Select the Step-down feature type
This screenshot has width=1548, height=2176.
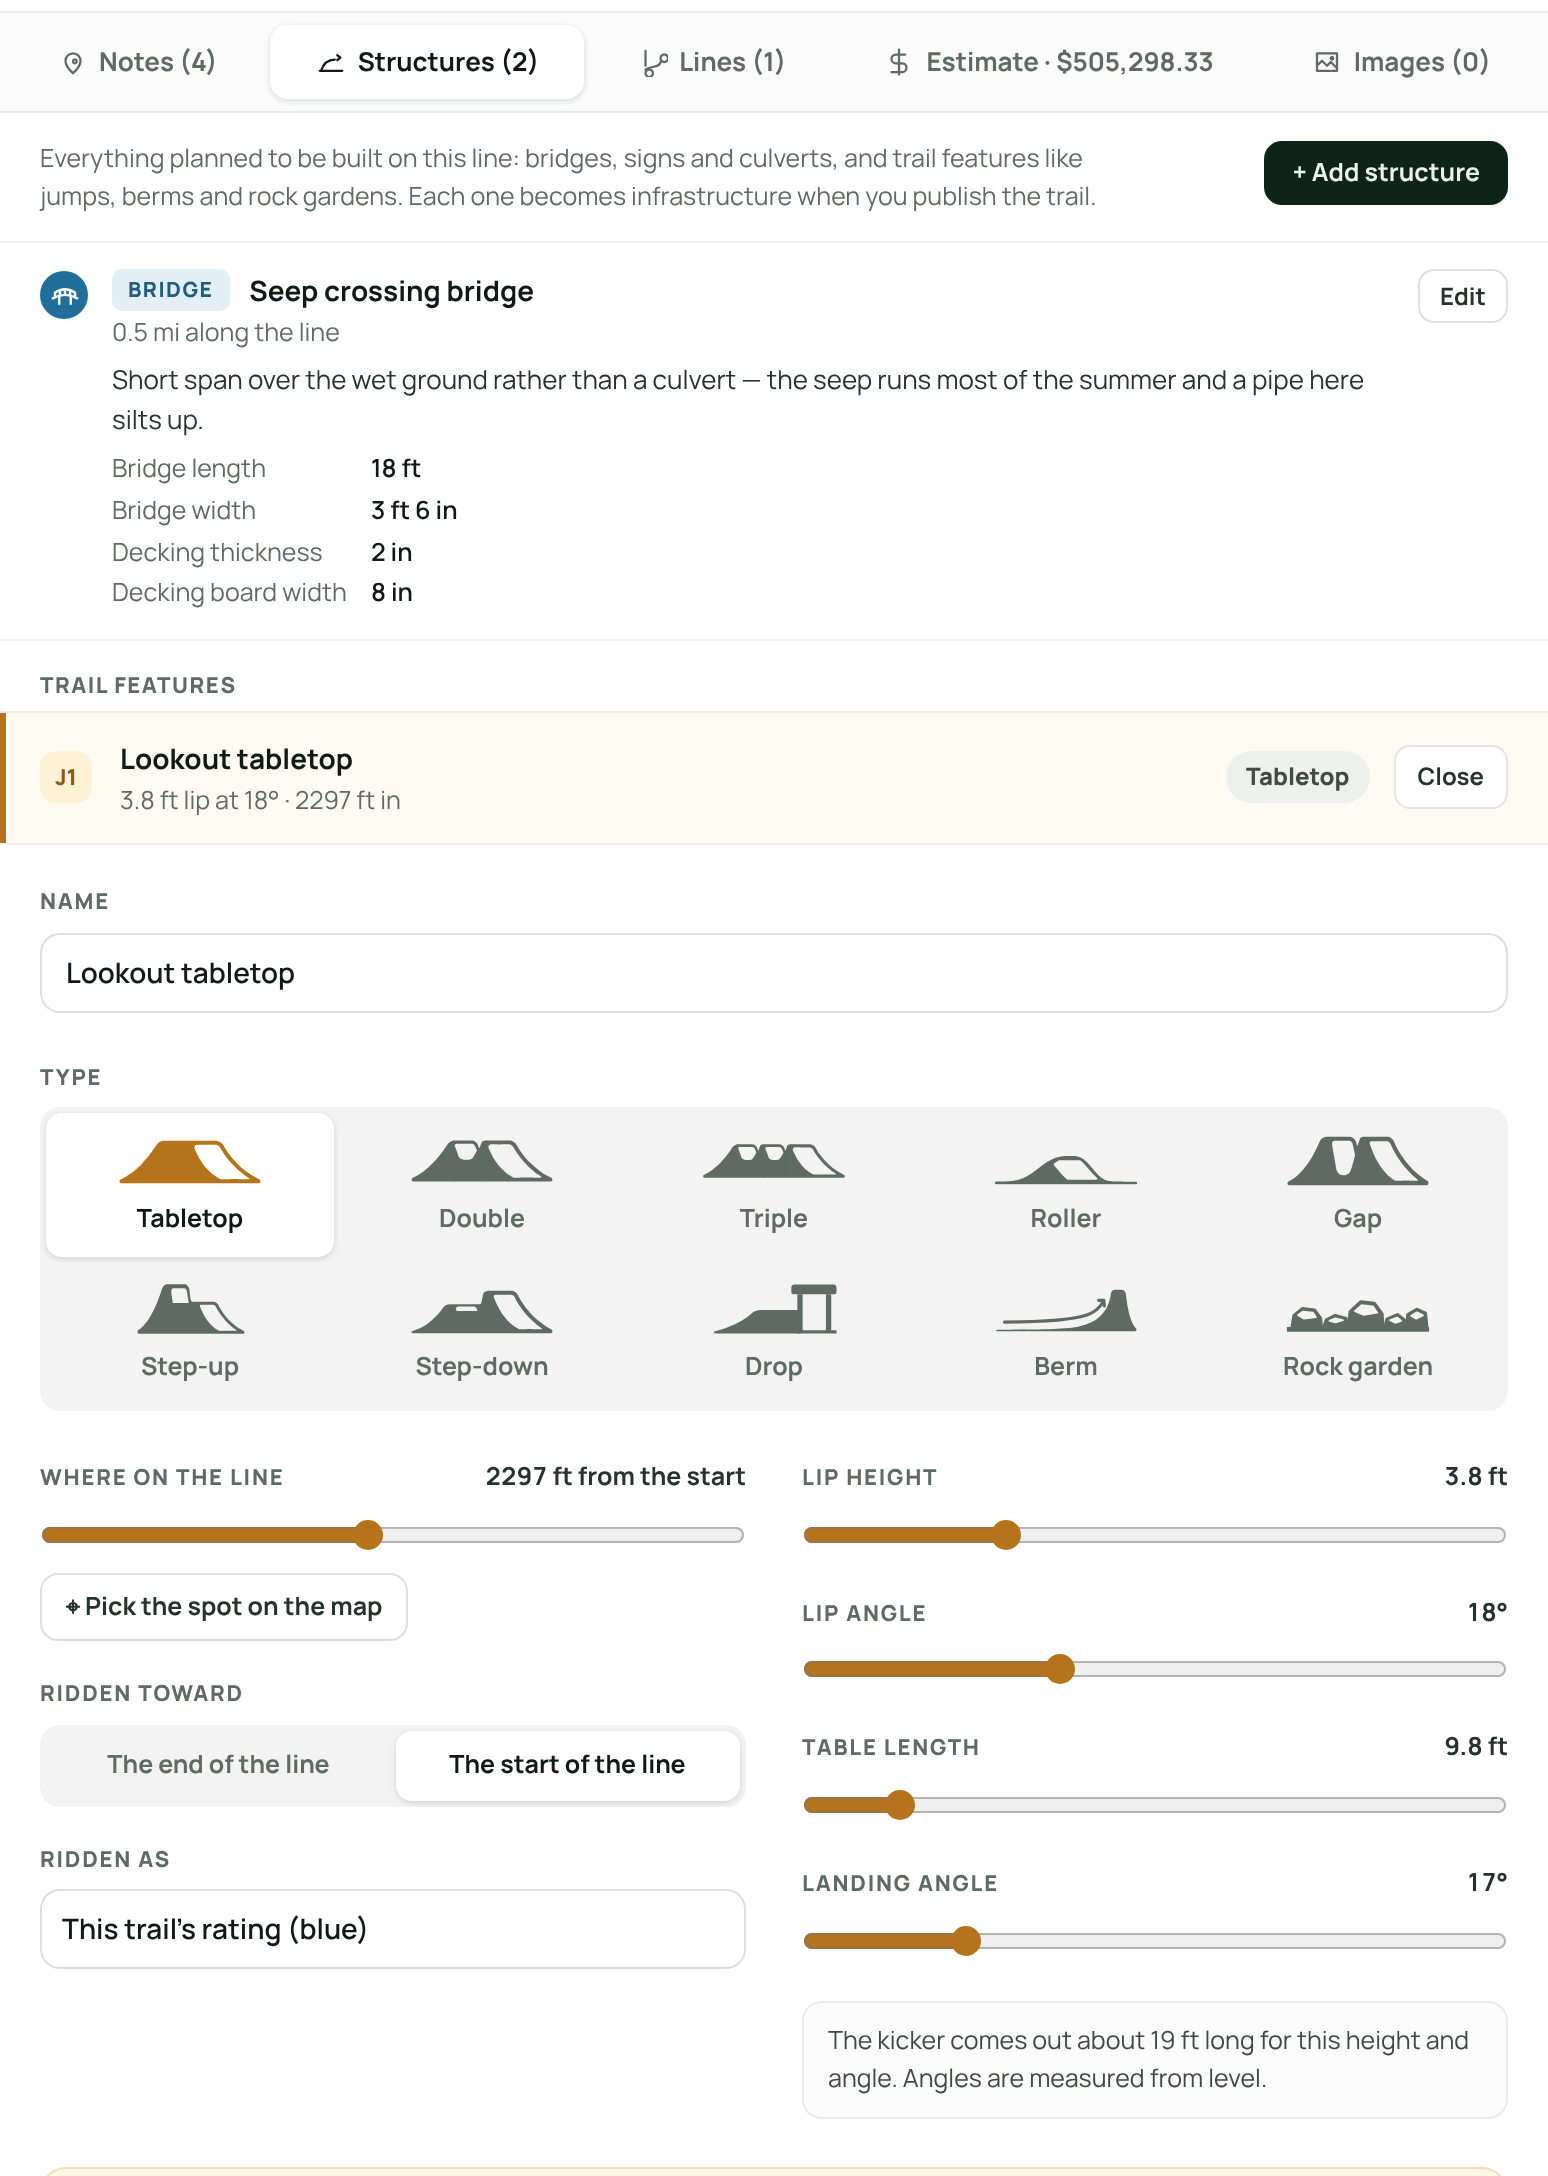482,1333
